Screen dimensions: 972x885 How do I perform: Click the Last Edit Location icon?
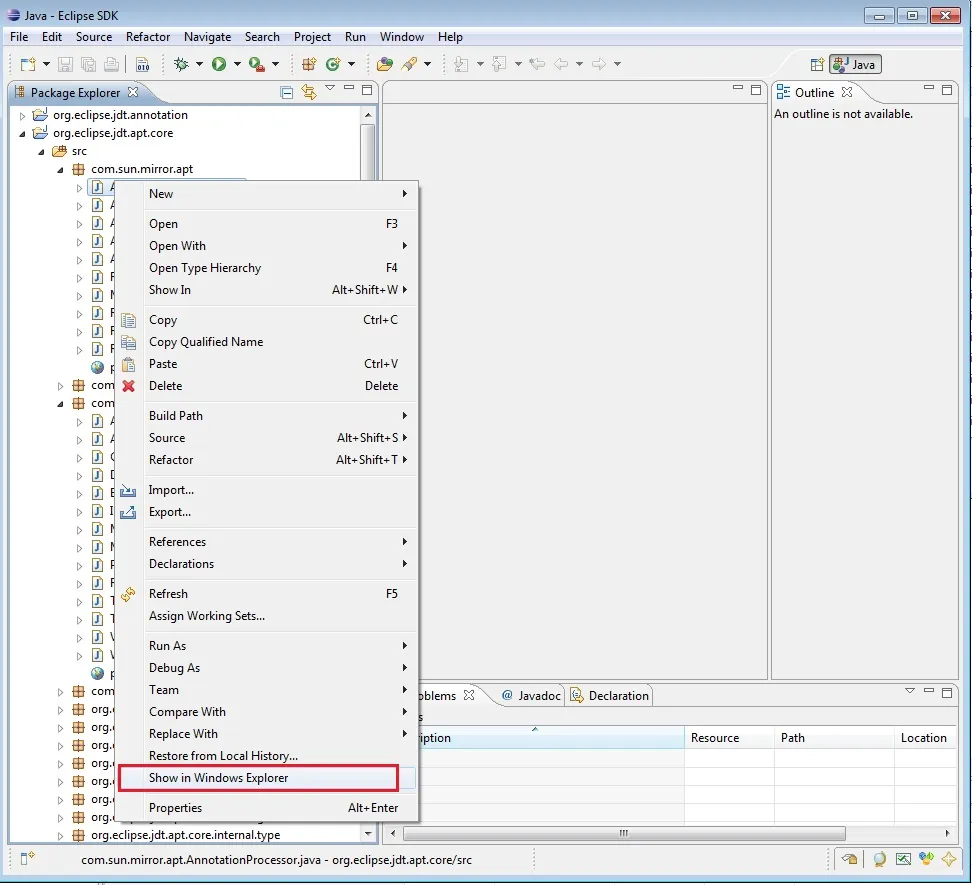[x=537, y=64]
